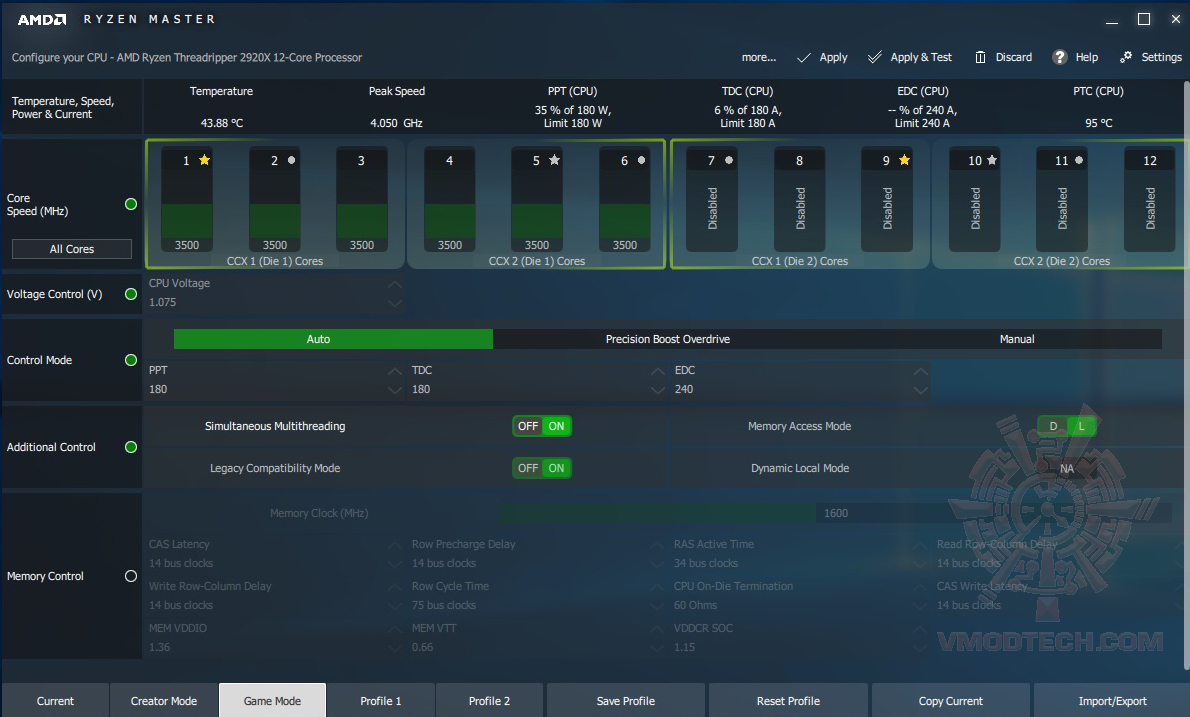Click the dot marker on core 2
Image resolution: width=1190 pixels, height=717 pixels.
[291, 160]
